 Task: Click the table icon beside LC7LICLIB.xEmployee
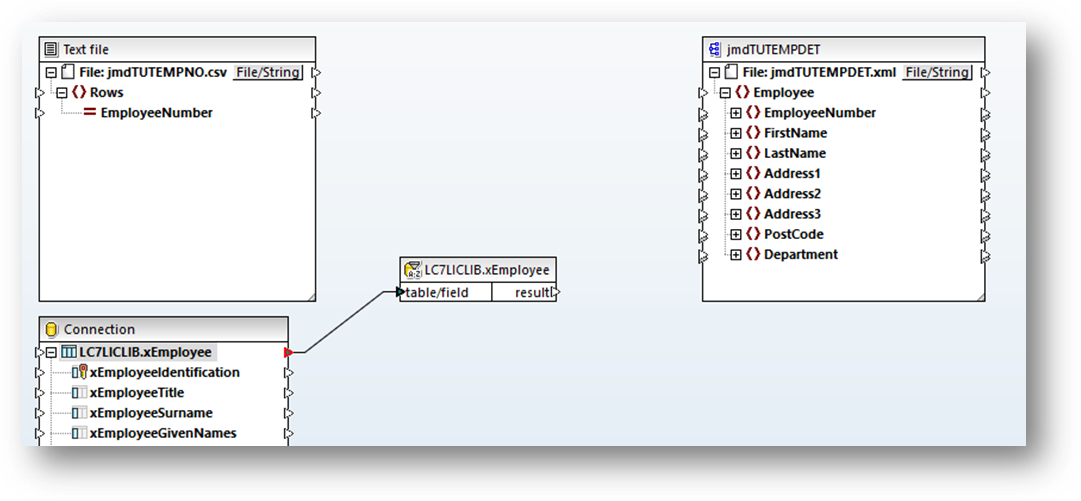[69, 352]
